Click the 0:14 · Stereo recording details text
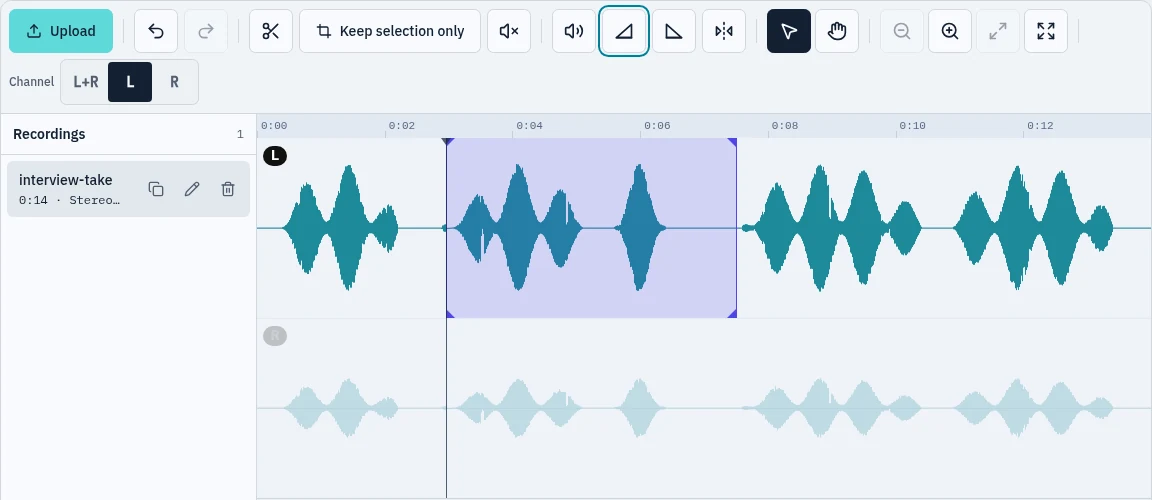Viewport: 1152px width, 500px height. [x=69, y=200]
